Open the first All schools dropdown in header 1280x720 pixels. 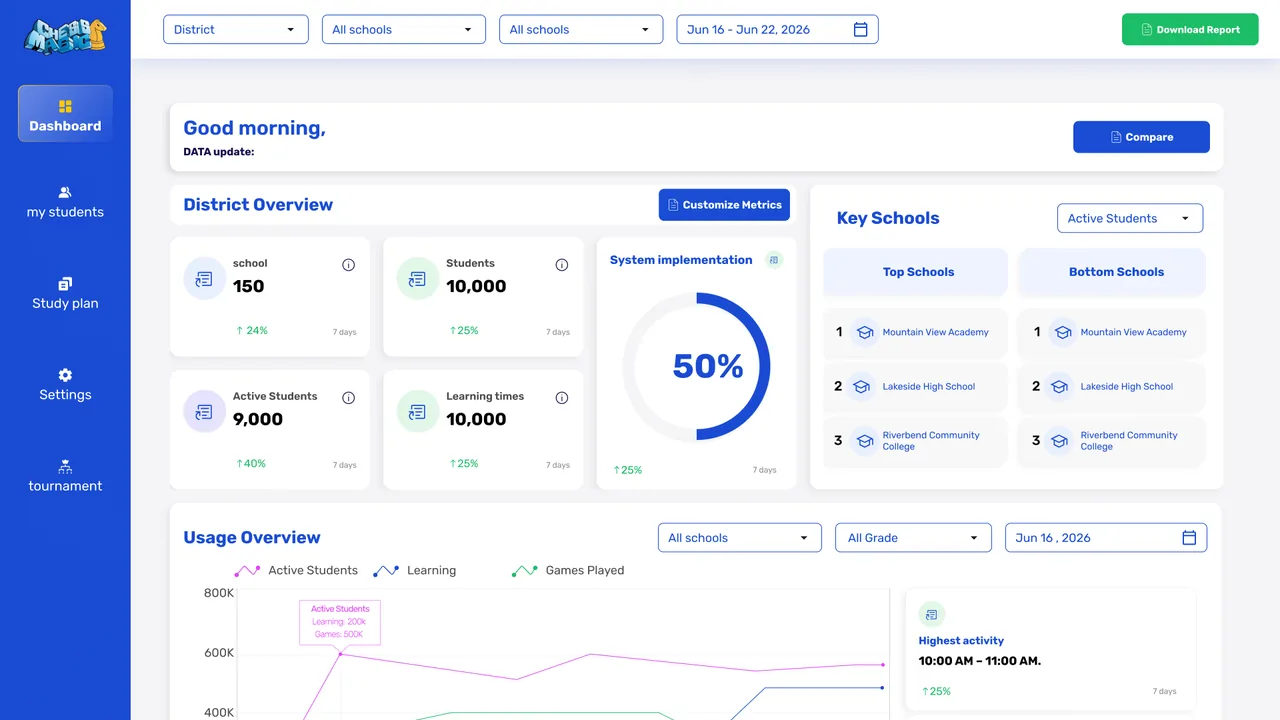click(404, 30)
